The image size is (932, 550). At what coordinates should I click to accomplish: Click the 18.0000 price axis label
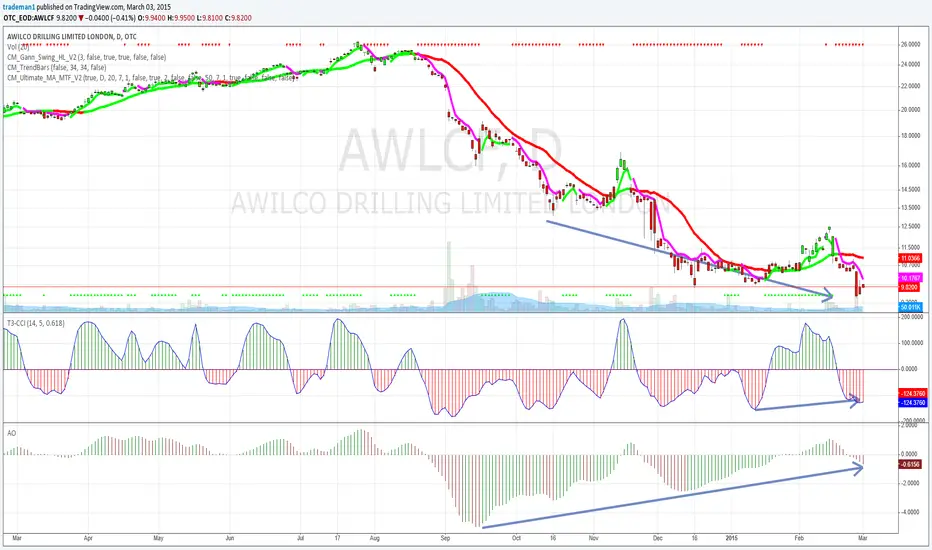pyautogui.click(x=911, y=136)
